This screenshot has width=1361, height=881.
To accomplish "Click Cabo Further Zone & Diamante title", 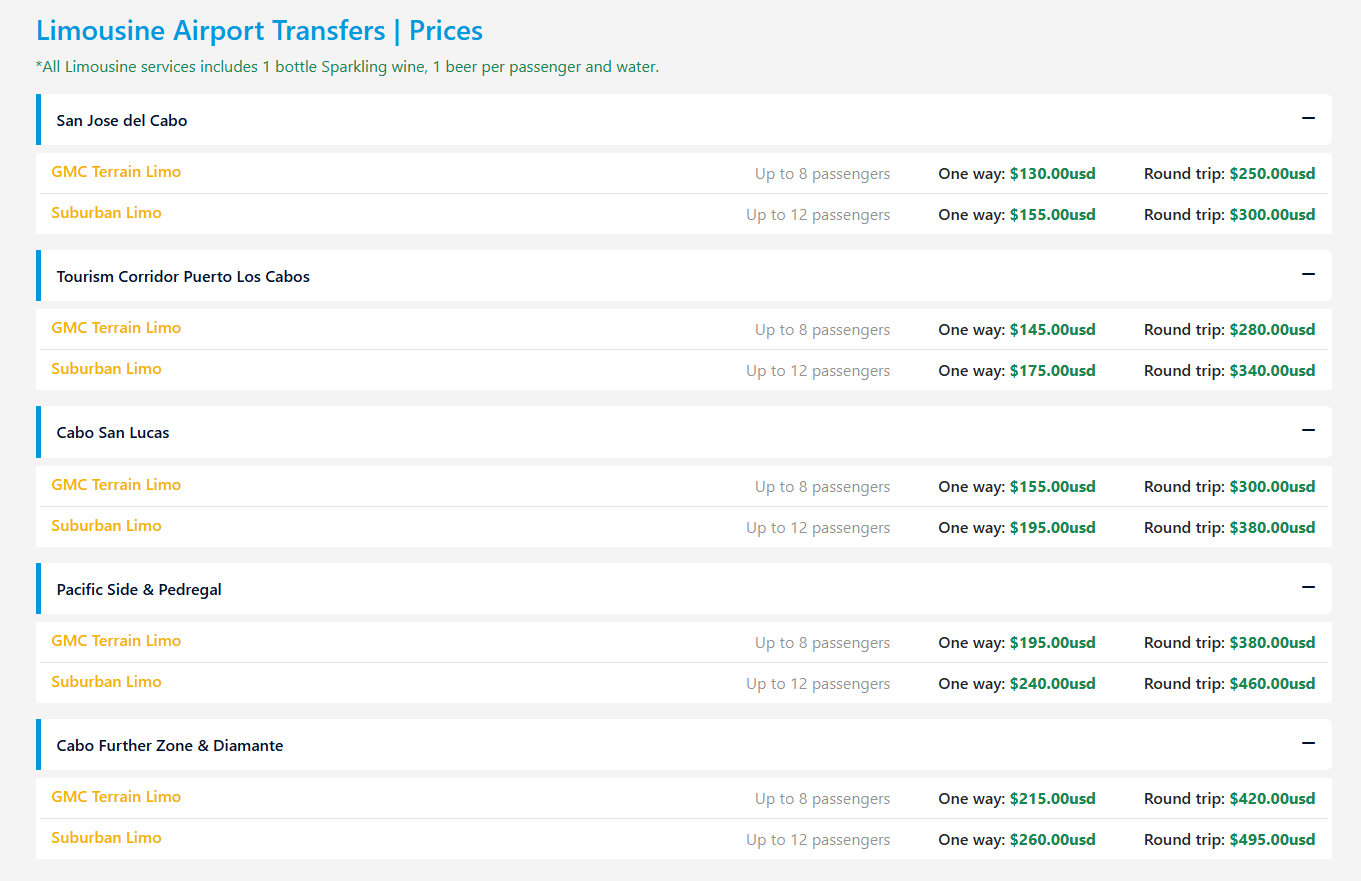I will click(x=170, y=745).
